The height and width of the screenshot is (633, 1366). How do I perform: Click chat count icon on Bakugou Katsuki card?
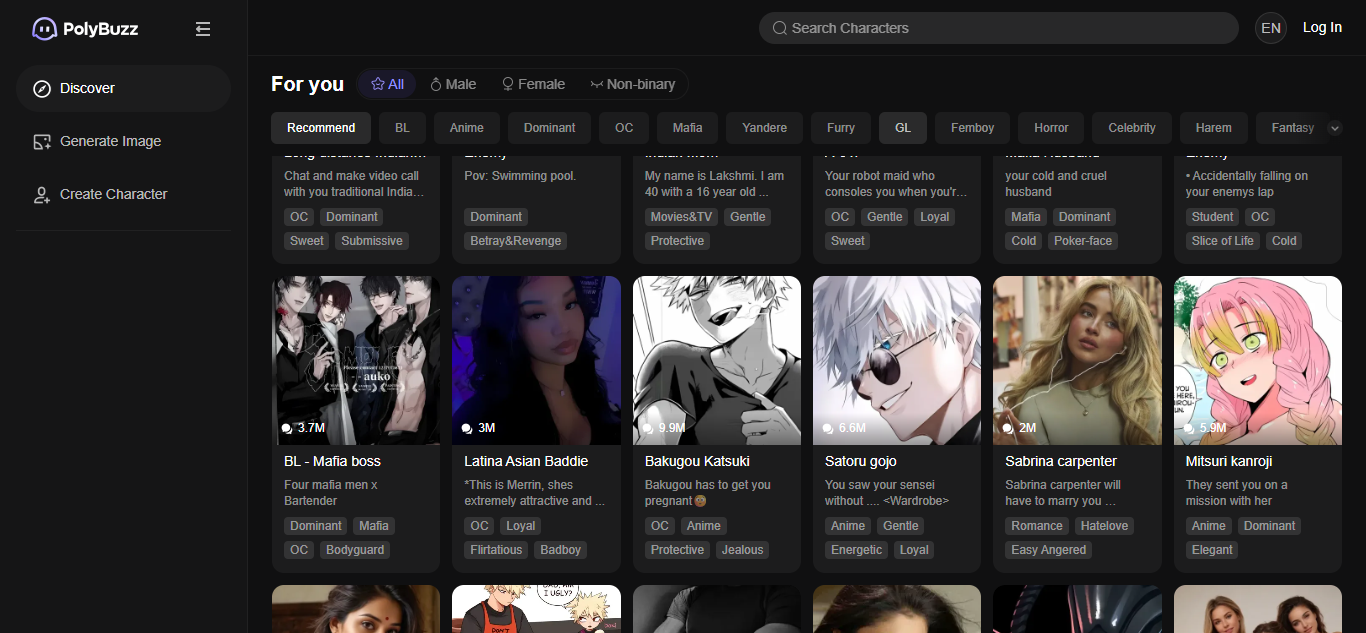648,428
